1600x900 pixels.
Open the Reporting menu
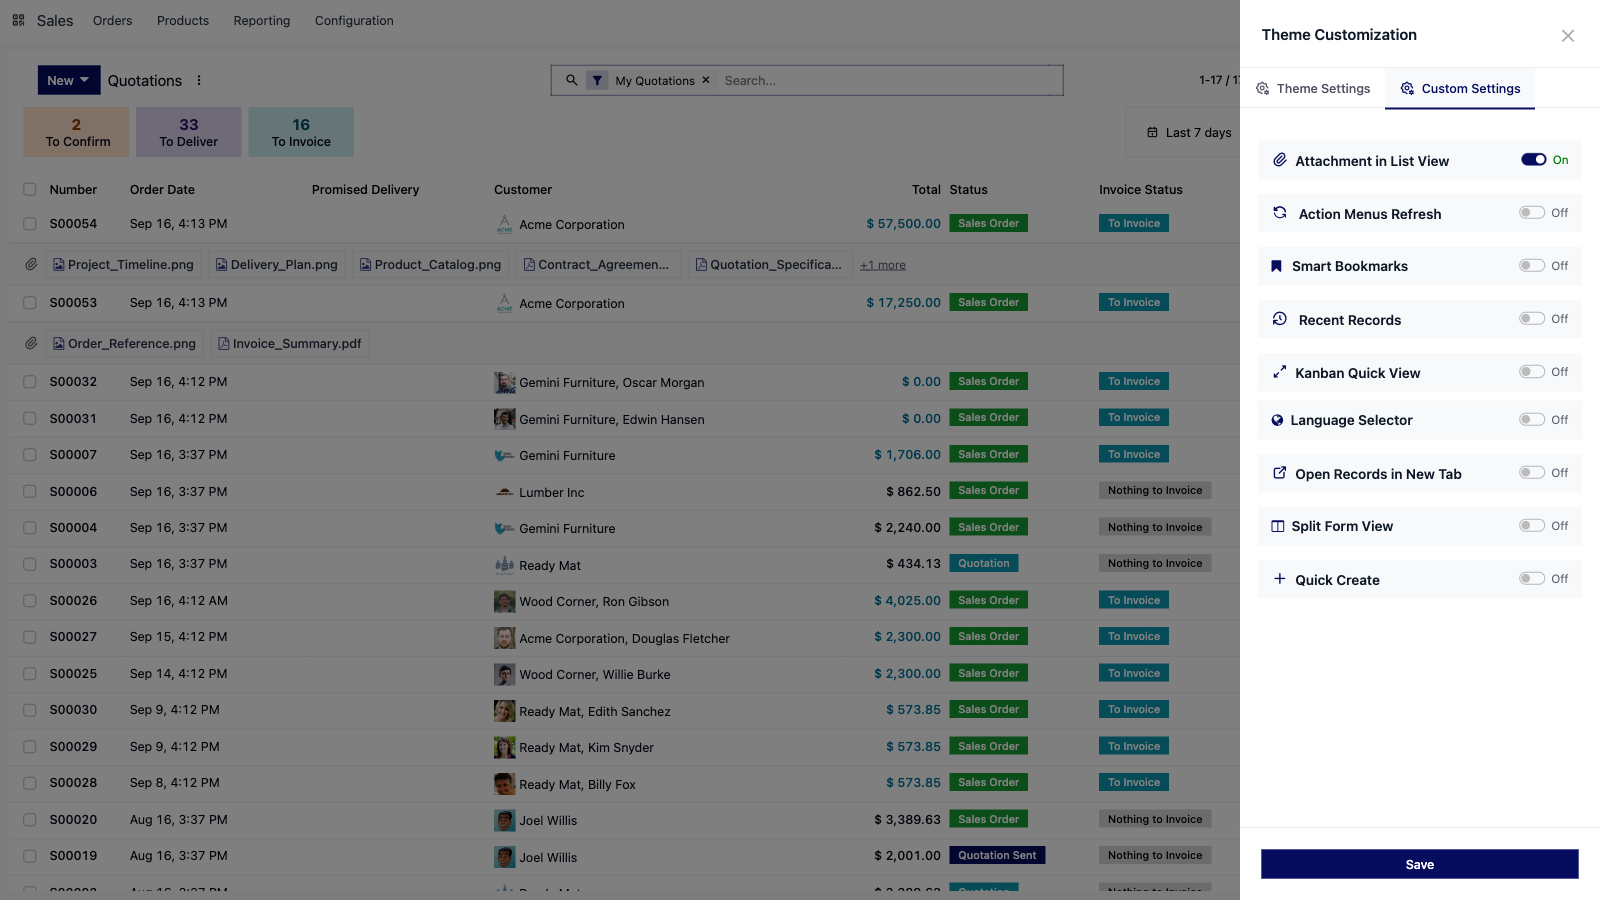tap(262, 20)
